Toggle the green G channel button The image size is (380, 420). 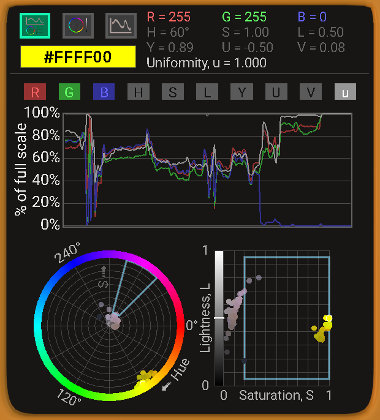(69, 92)
